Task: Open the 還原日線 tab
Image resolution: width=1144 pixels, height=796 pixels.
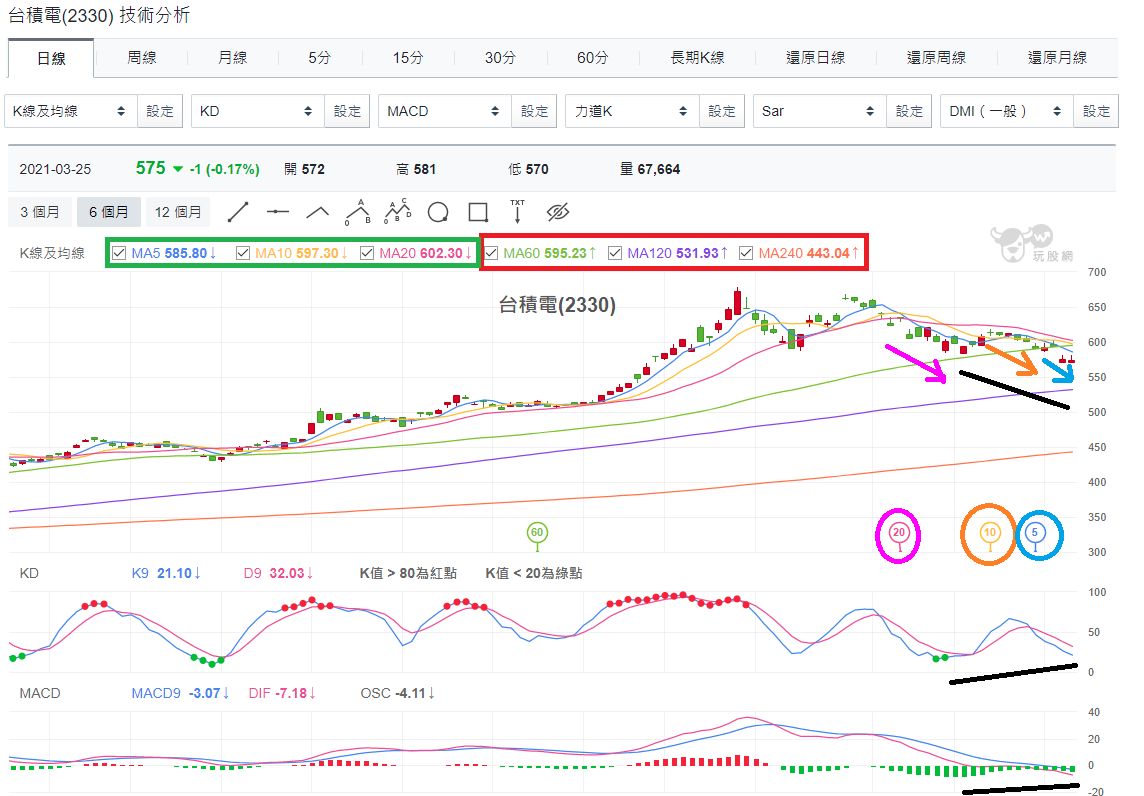Action: tap(816, 58)
